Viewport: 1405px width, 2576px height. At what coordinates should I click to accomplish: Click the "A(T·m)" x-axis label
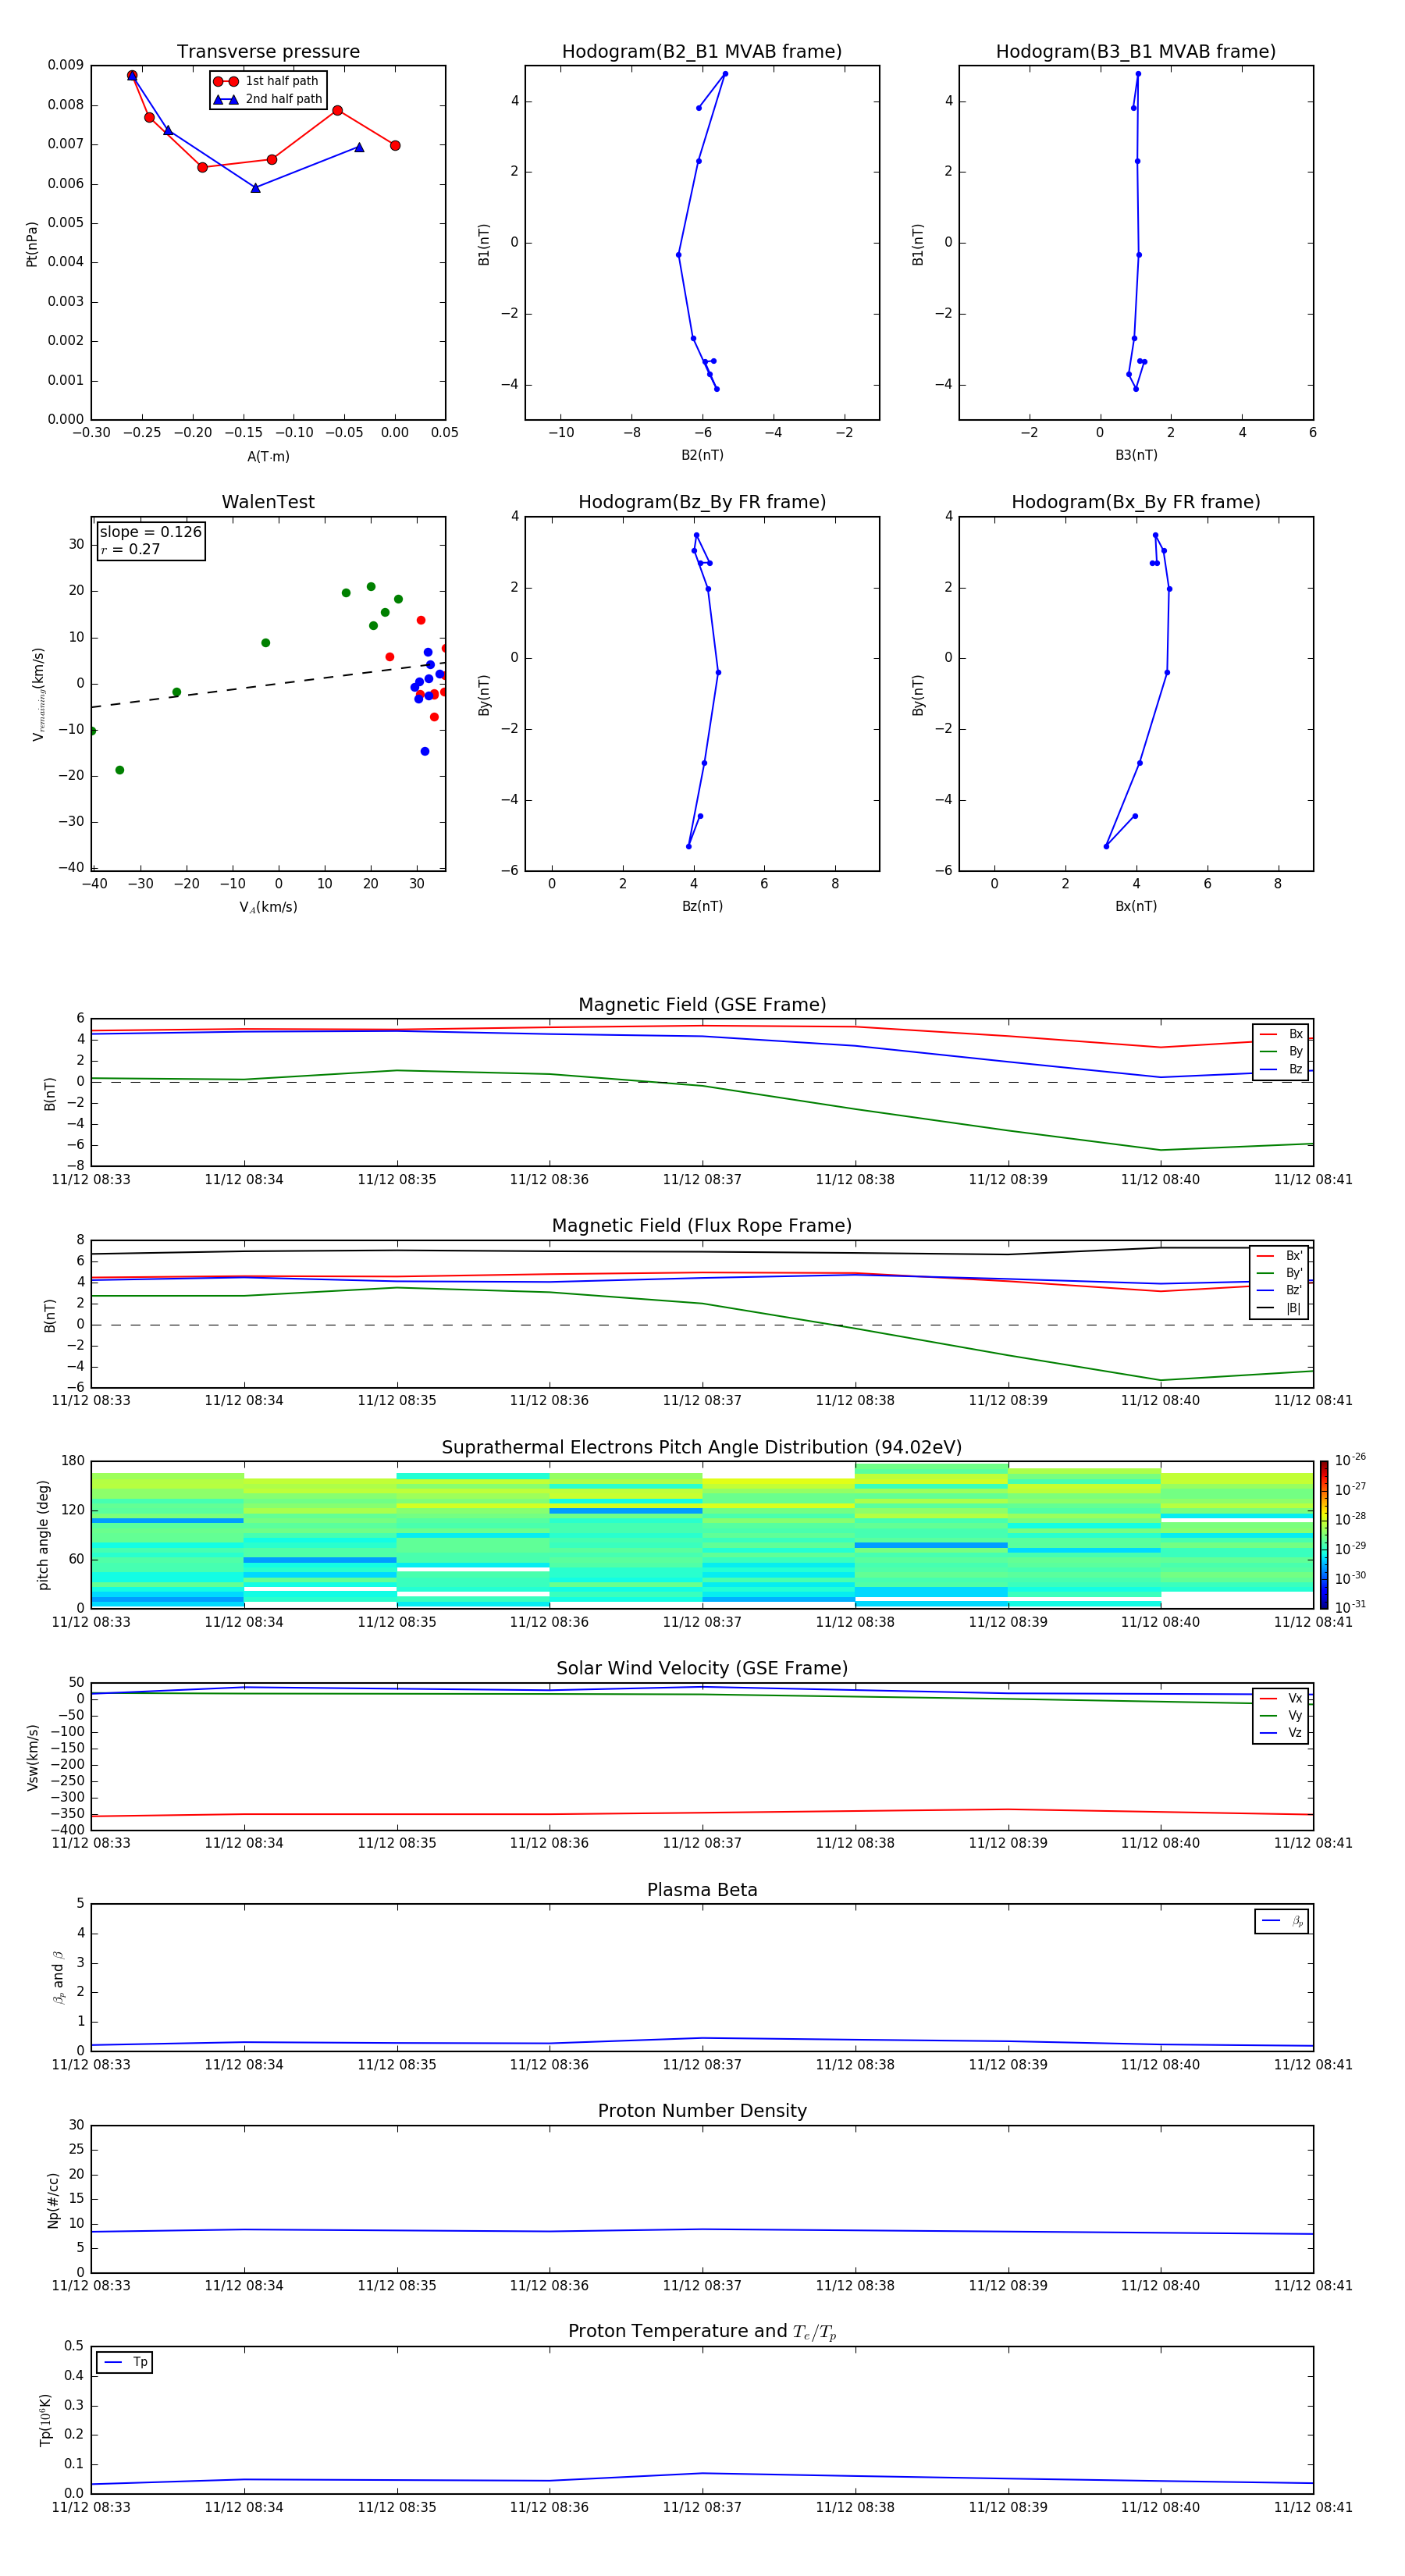coord(268,457)
